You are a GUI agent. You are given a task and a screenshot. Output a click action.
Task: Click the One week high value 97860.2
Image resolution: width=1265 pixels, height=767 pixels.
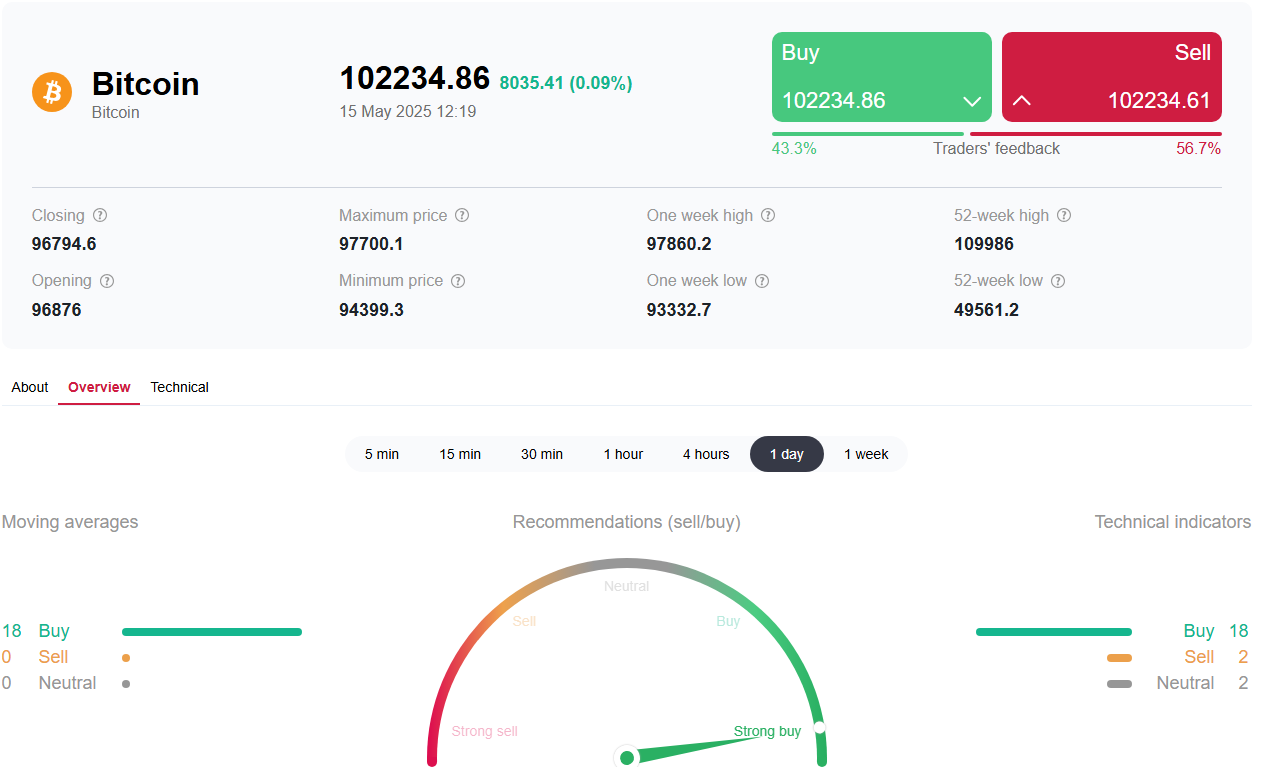[x=679, y=244]
